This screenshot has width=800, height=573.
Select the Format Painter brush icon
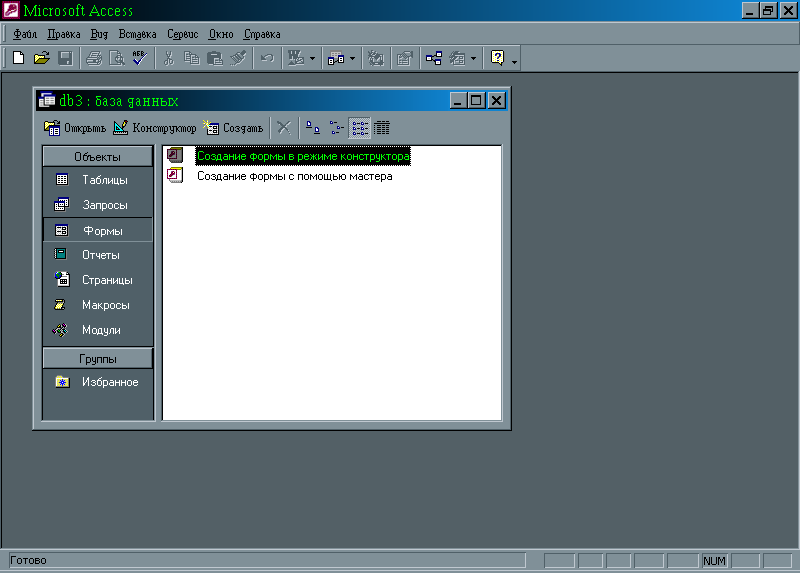click(238, 58)
